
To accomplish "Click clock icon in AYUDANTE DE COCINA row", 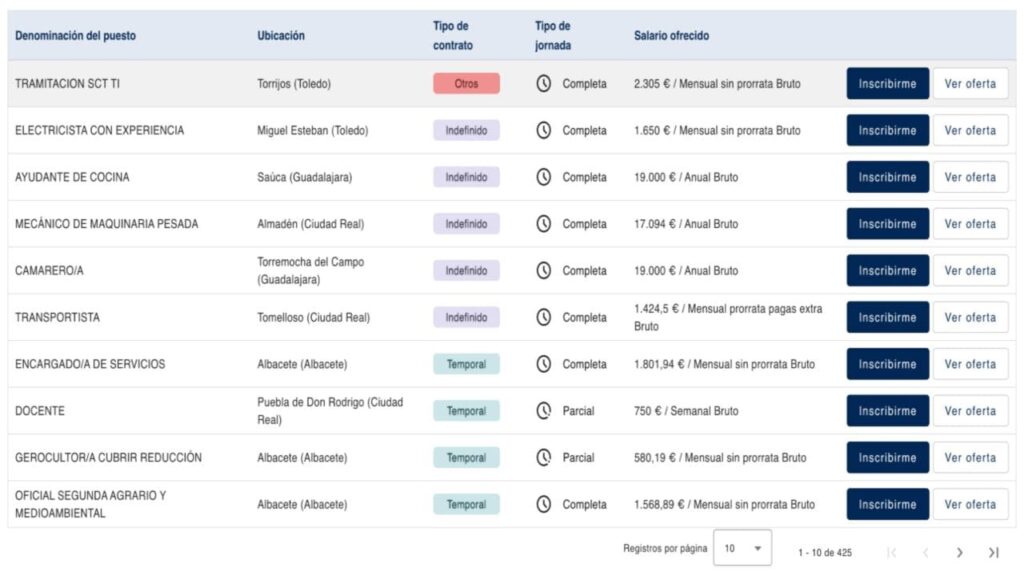I will coord(543,177).
